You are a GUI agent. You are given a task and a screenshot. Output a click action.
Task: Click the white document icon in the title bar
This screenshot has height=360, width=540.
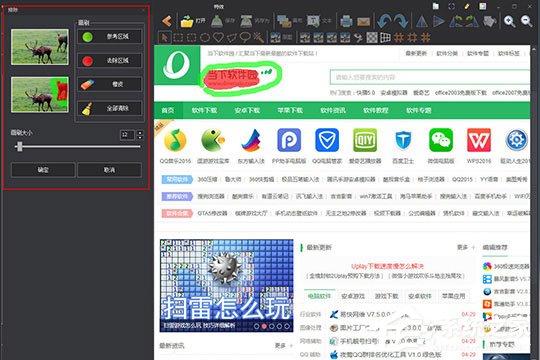[x=436, y=6]
